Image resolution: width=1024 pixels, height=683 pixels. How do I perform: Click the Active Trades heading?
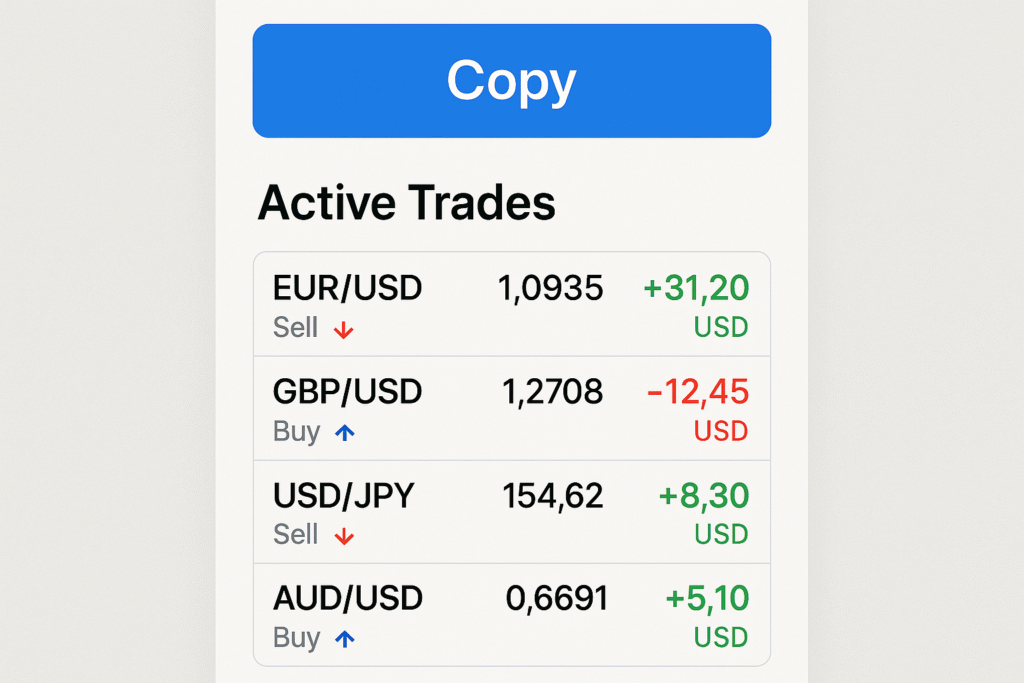406,203
